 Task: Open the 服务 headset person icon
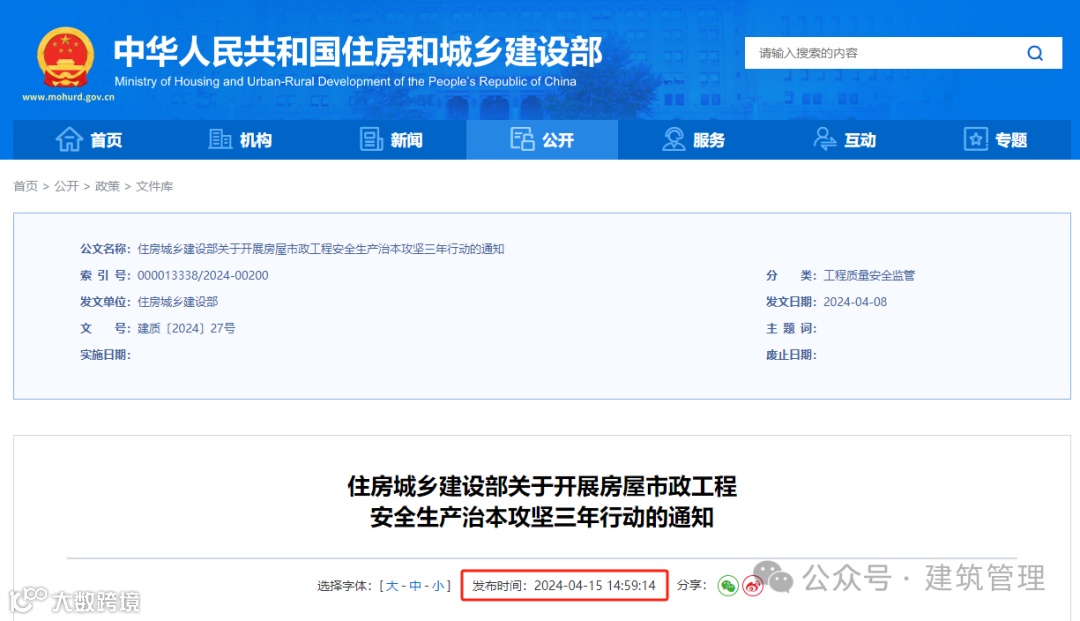coord(673,140)
